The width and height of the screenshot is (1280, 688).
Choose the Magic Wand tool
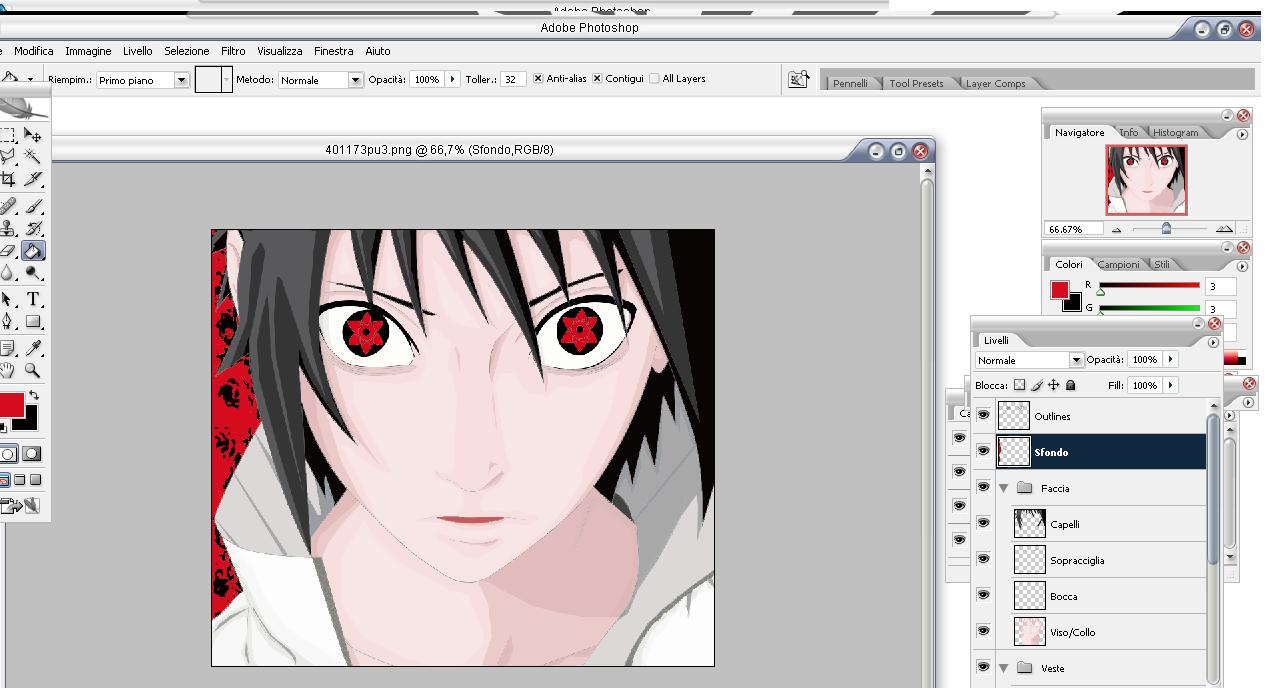[33, 157]
